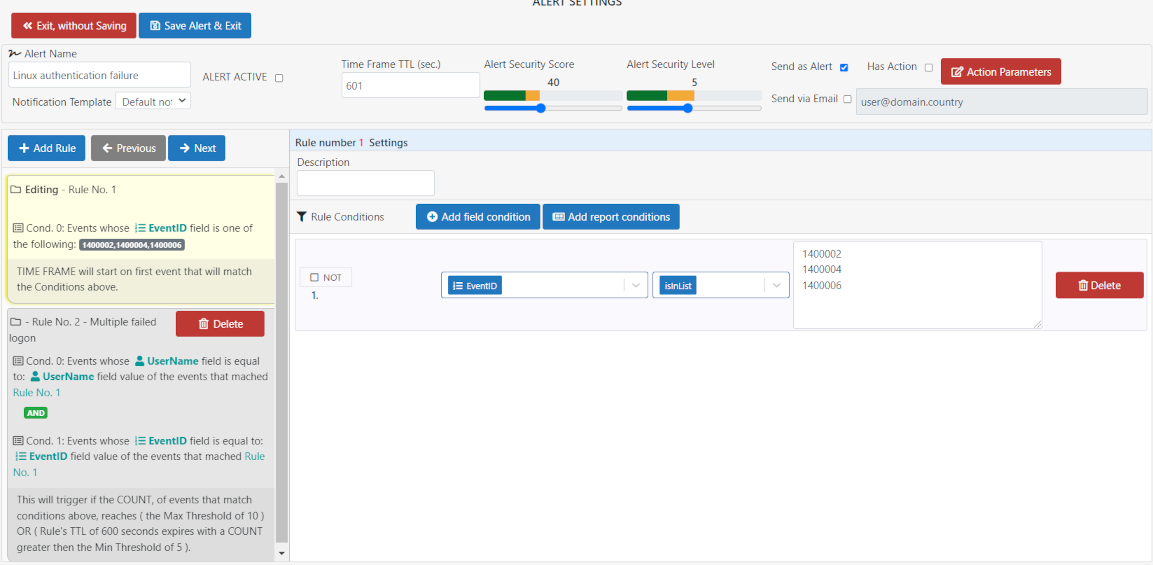Click double-chevron icon on Exit button
Viewport: 1153px width, 565px height.
click(x=28, y=25)
